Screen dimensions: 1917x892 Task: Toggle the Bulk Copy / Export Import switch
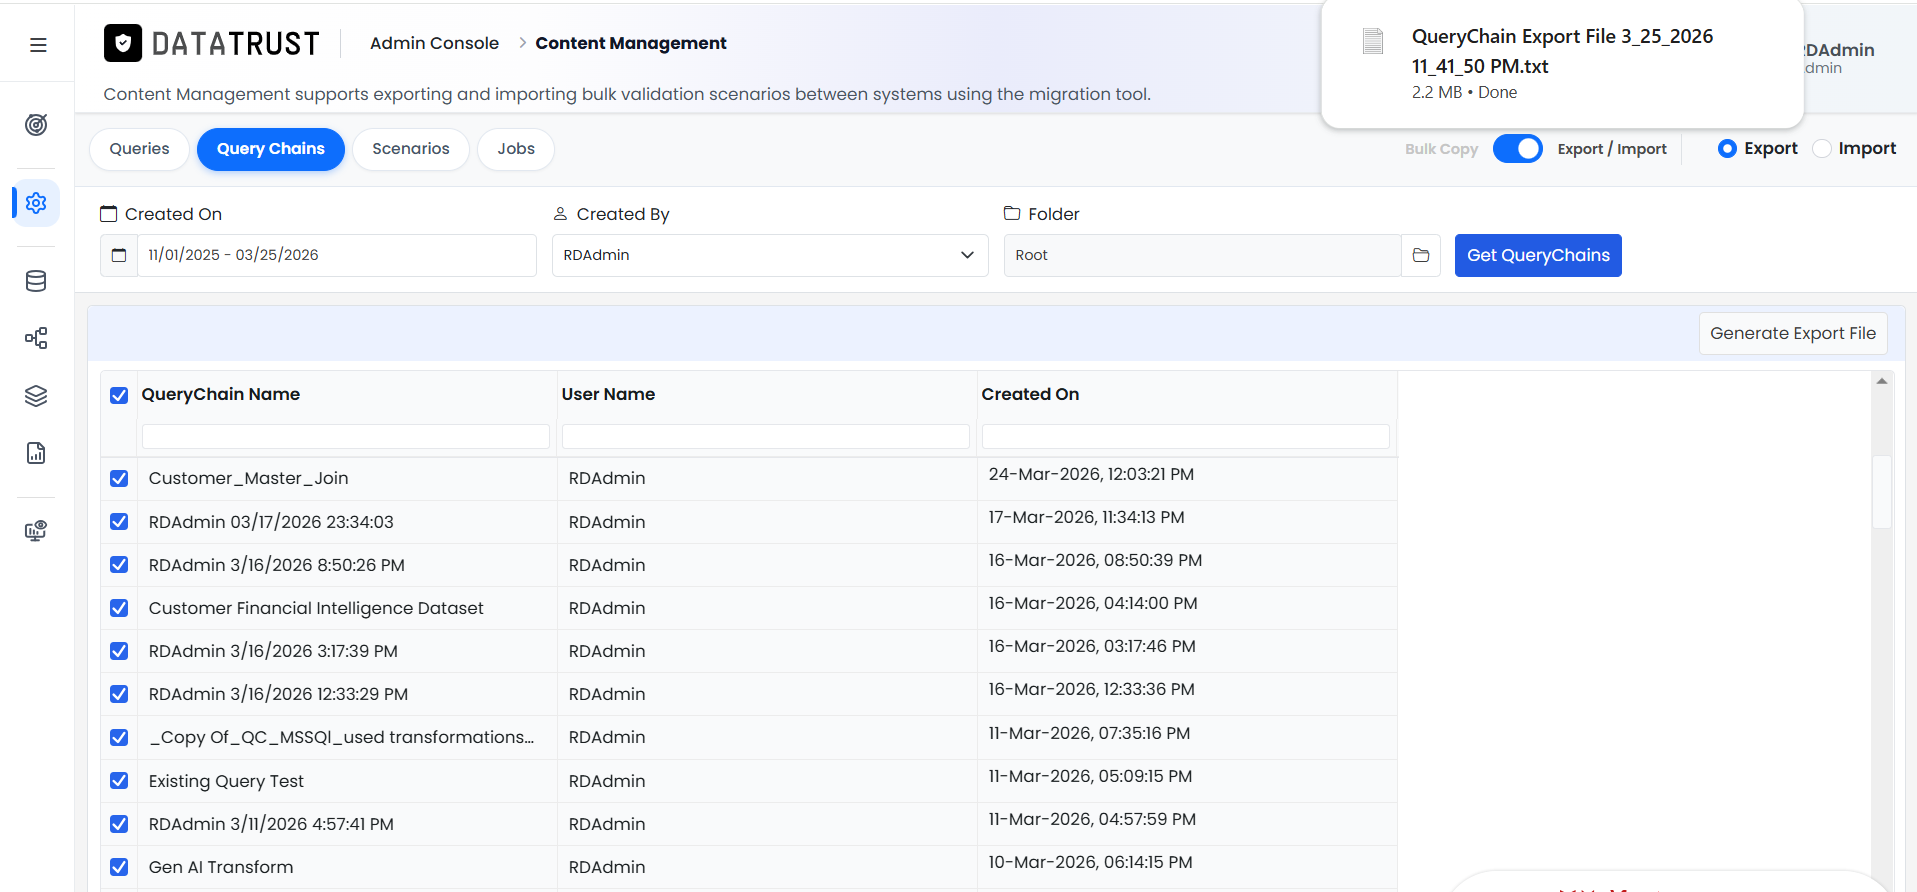1517,148
